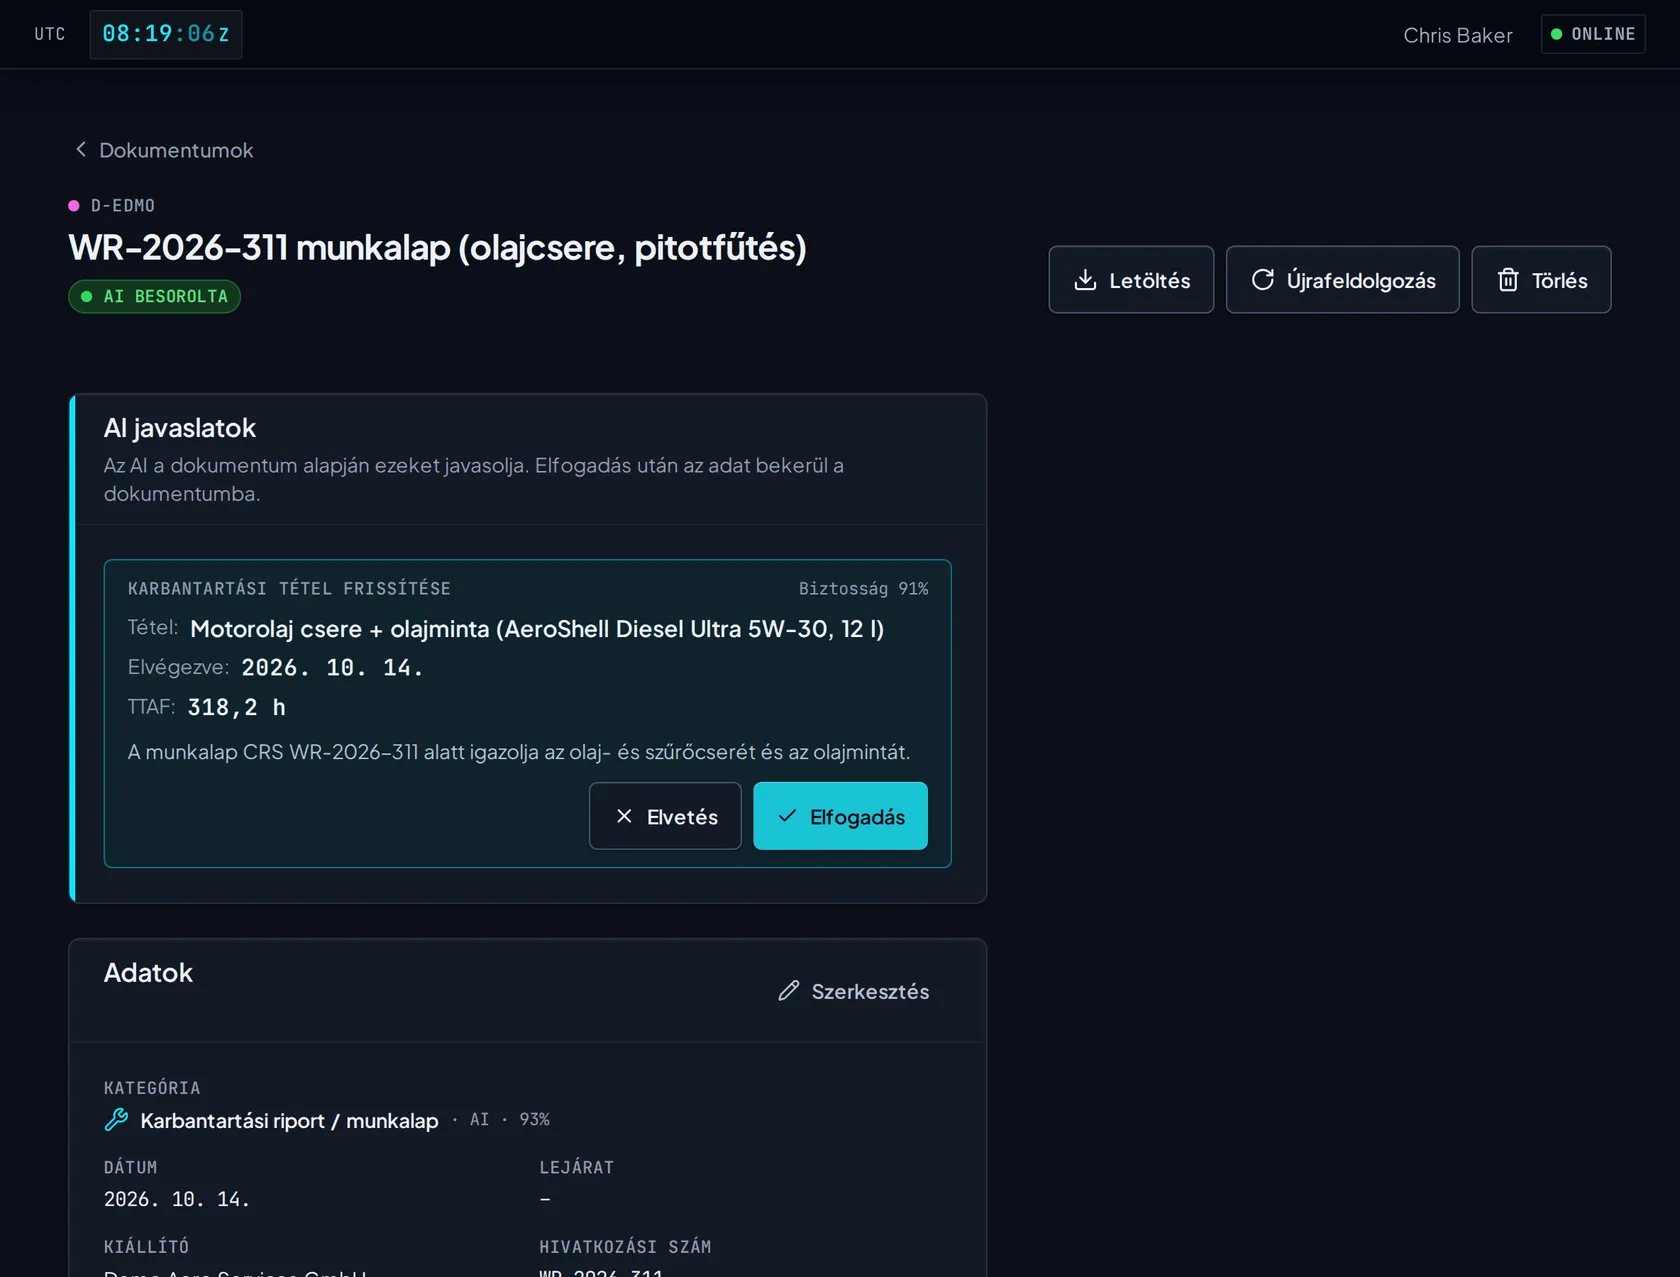Image resolution: width=1680 pixels, height=1277 pixels.
Task: Click the UTC clock display
Action: coord(166,34)
